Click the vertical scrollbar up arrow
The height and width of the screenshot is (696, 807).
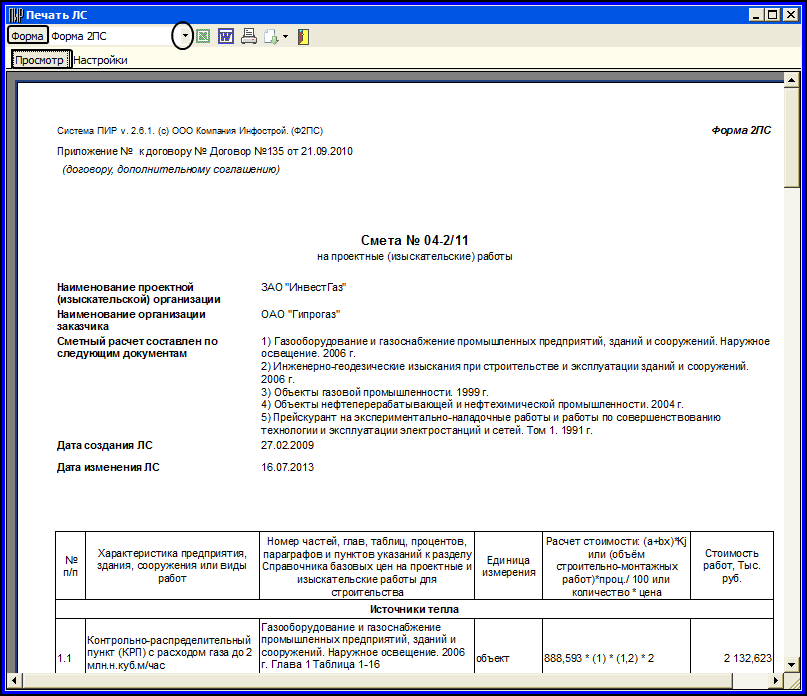(791, 80)
